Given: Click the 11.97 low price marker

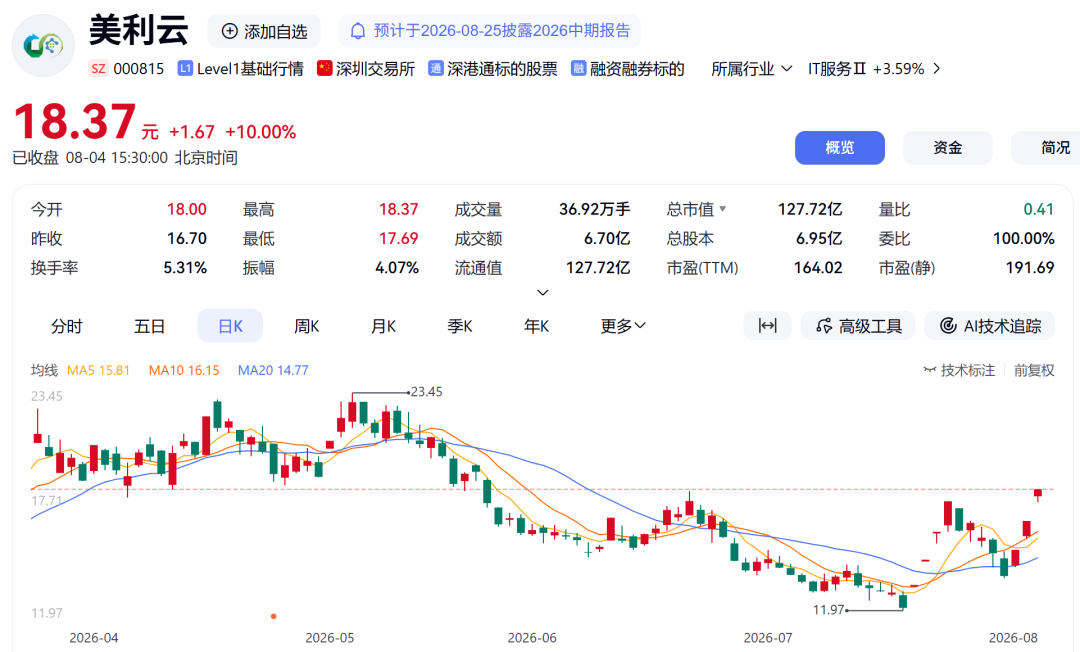Looking at the screenshot, I should pyautogui.click(x=829, y=609).
